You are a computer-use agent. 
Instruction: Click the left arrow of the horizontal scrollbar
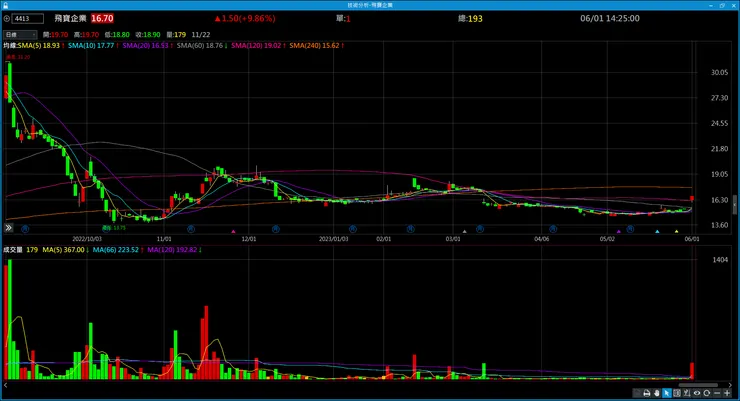(x=5, y=385)
